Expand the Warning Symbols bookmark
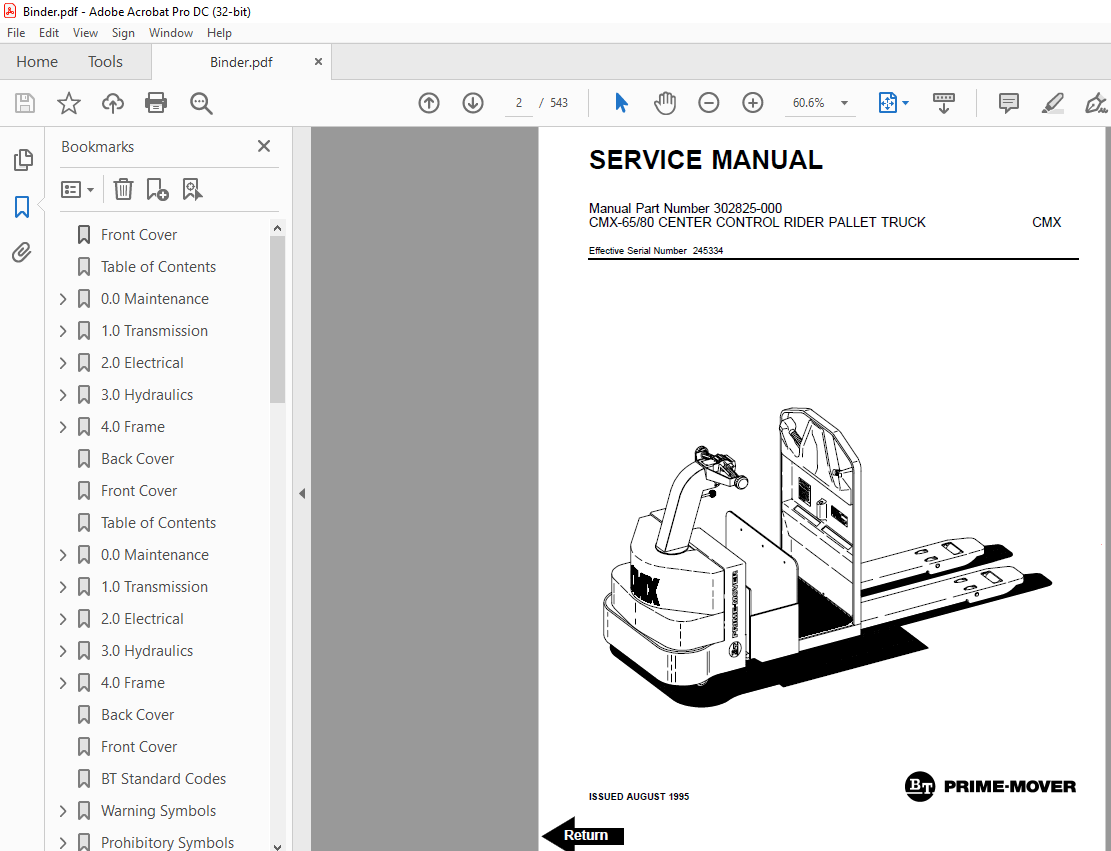Image resolution: width=1111 pixels, height=851 pixels. [x=63, y=811]
